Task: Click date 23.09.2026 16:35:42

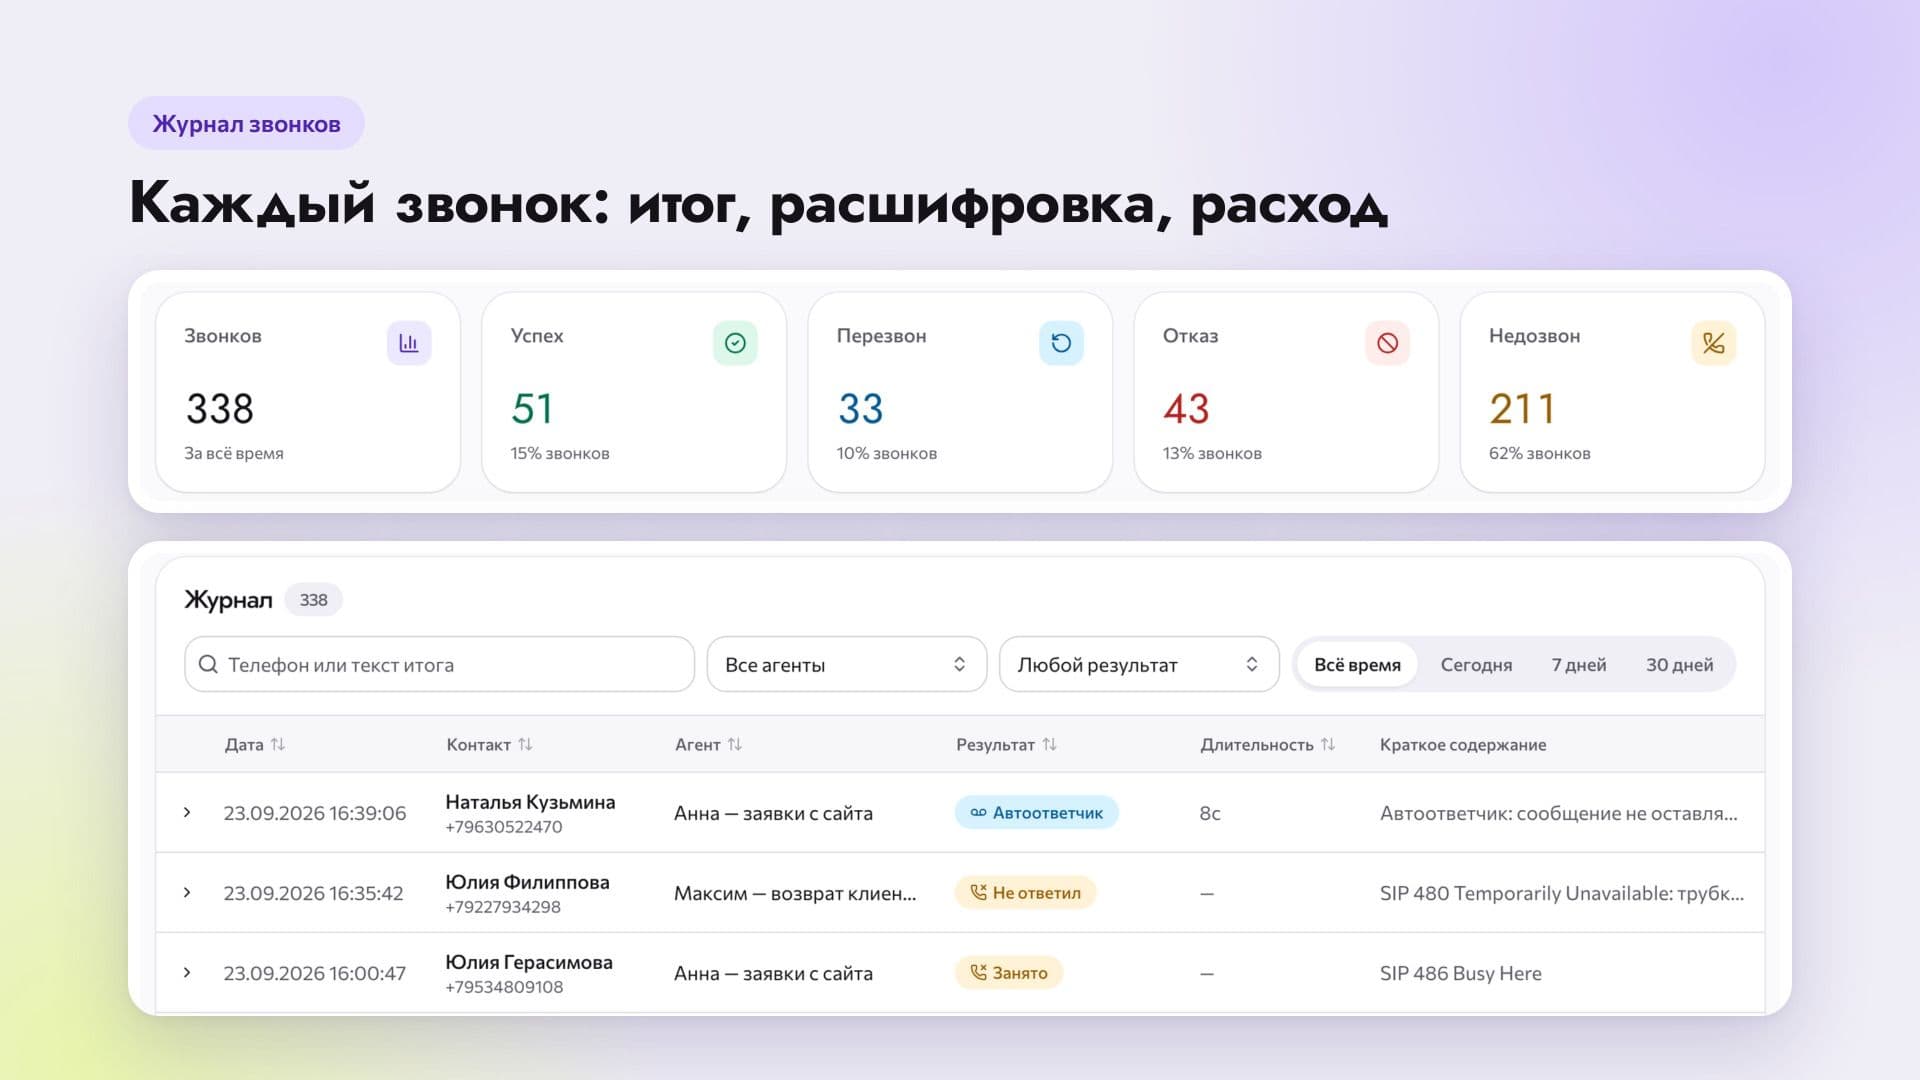Action: tap(313, 892)
